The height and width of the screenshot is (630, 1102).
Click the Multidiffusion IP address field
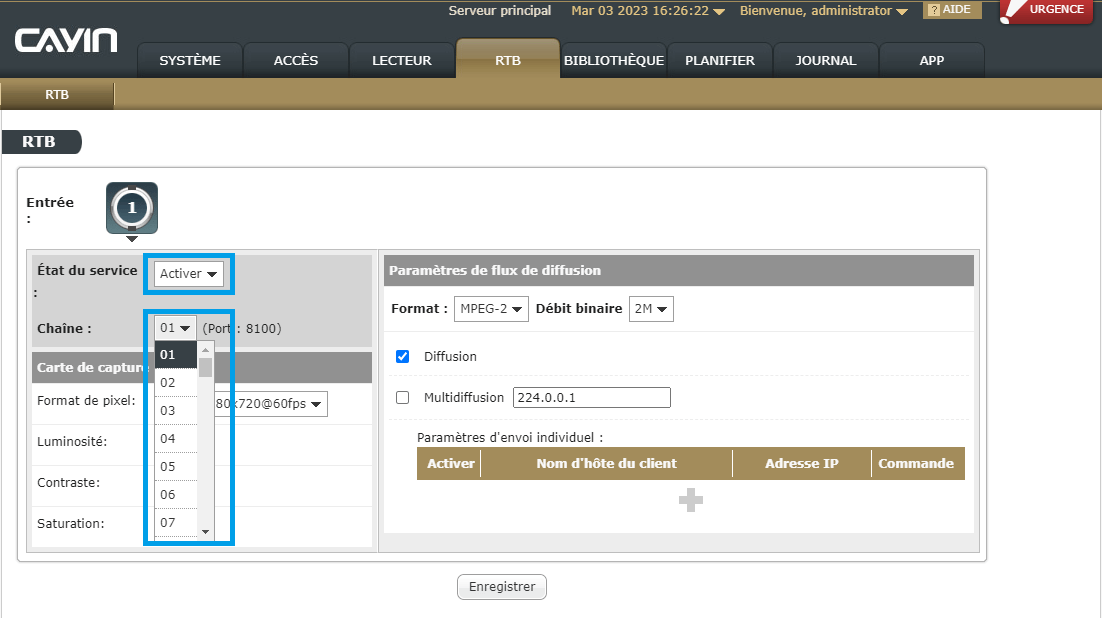591,398
